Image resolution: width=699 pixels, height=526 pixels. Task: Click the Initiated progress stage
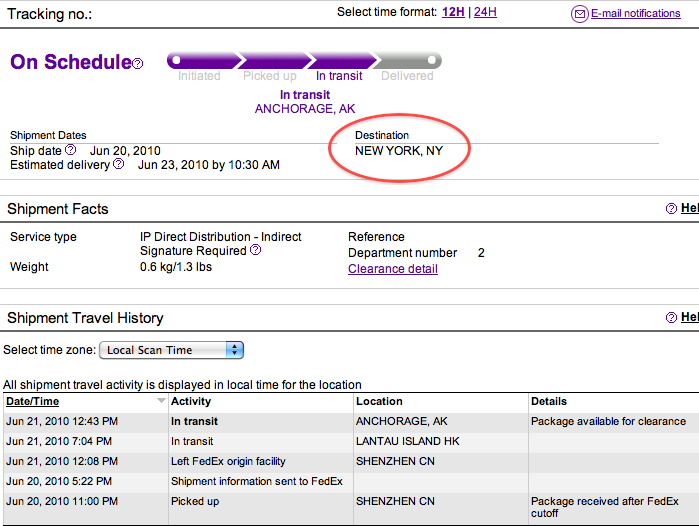pos(199,76)
